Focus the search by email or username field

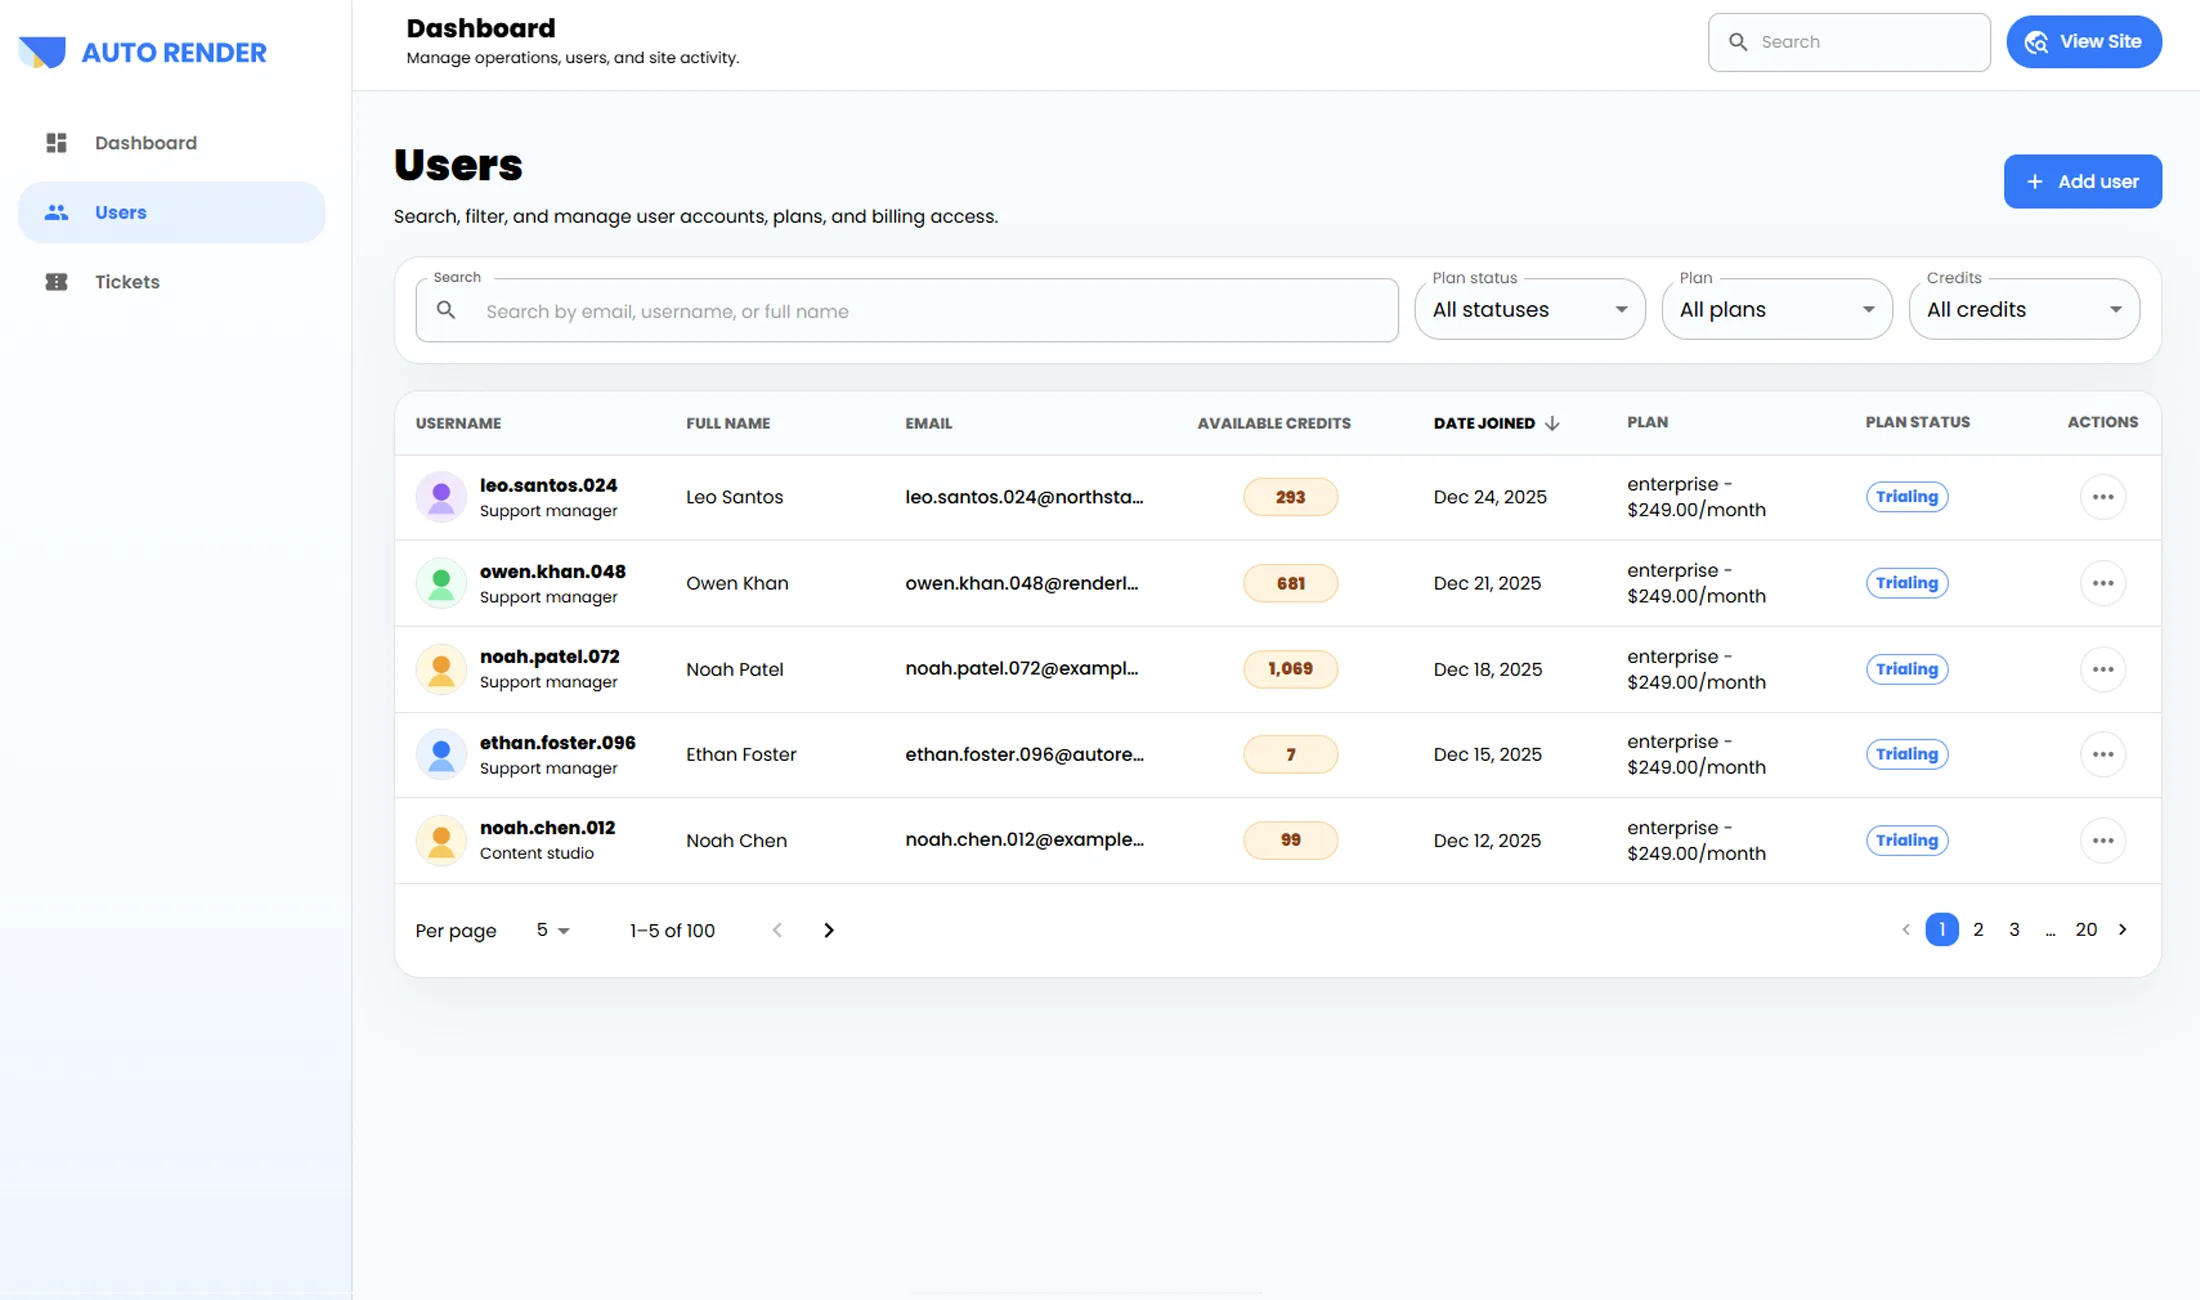coord(906,311)
